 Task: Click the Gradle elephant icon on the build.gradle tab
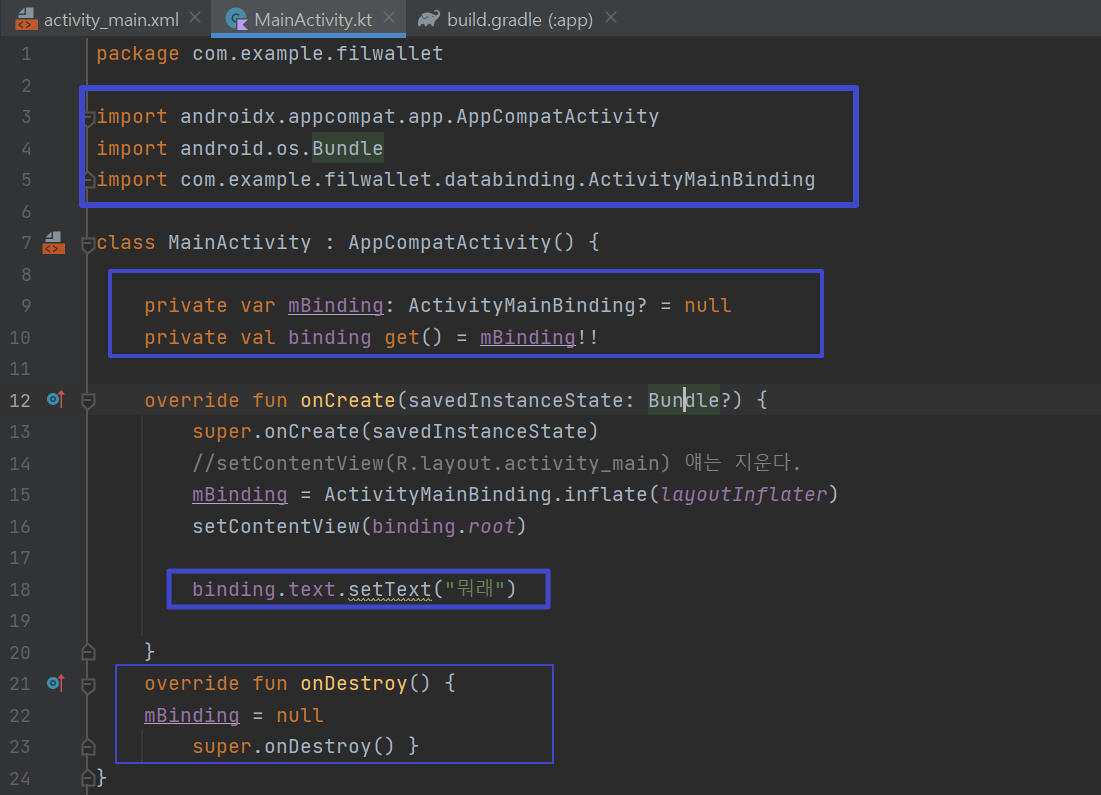pyautogui.click(x=428, y=19)
